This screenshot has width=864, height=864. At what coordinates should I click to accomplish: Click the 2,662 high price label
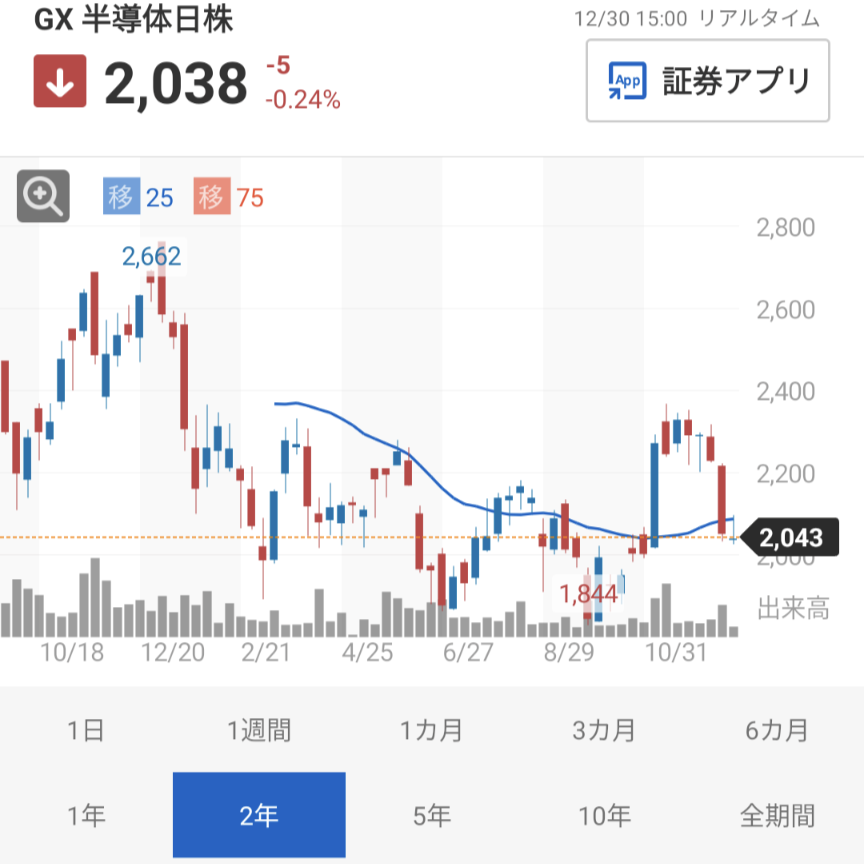(x=152, y=257)
